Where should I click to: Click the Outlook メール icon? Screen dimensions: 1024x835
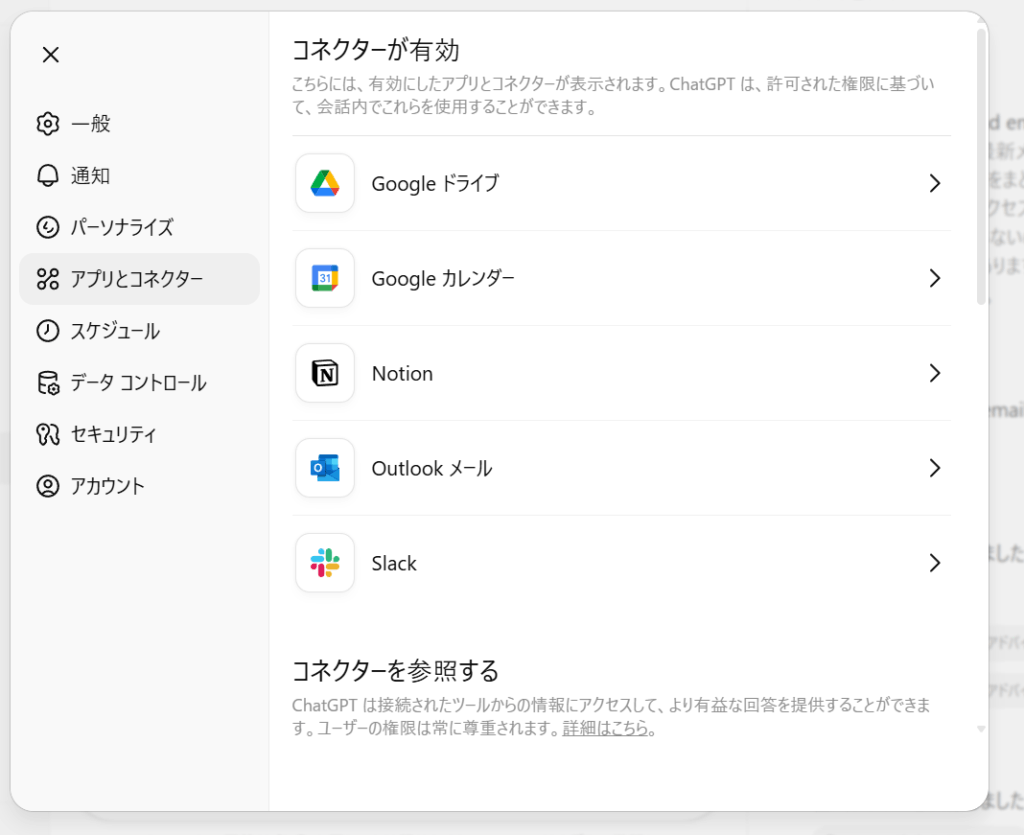tap(324, 468)
